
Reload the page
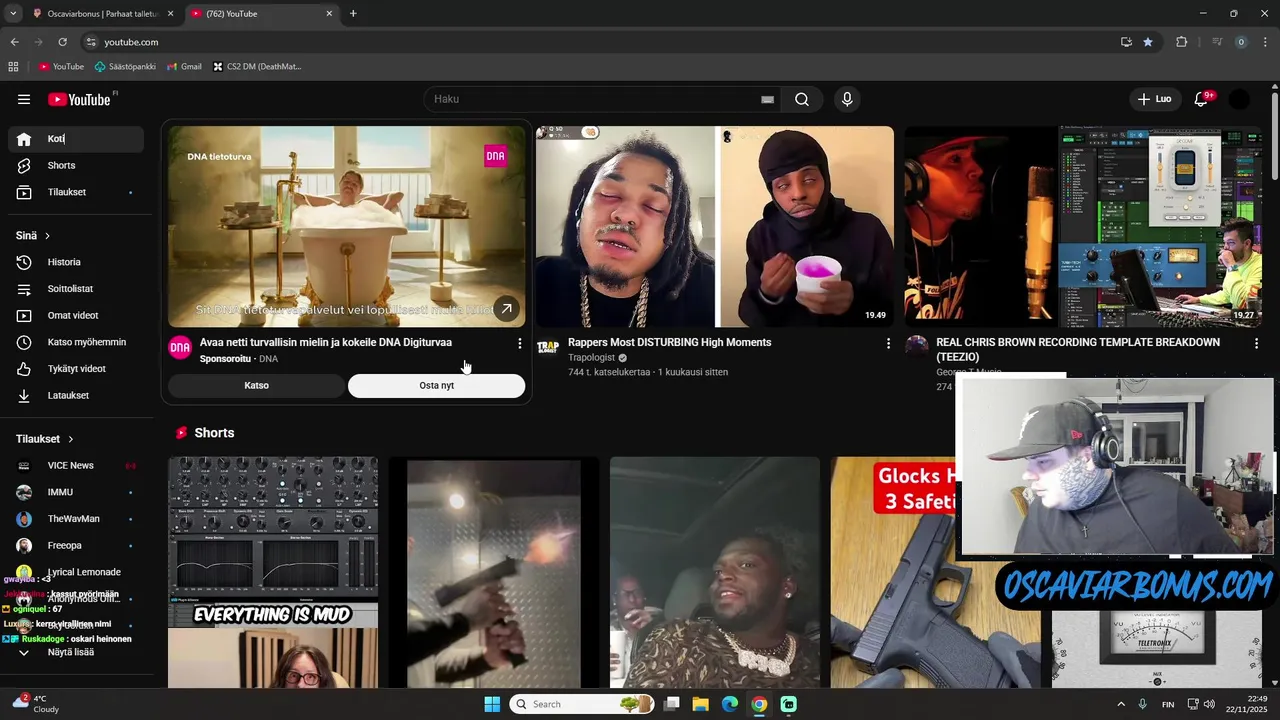pos(62,42)
